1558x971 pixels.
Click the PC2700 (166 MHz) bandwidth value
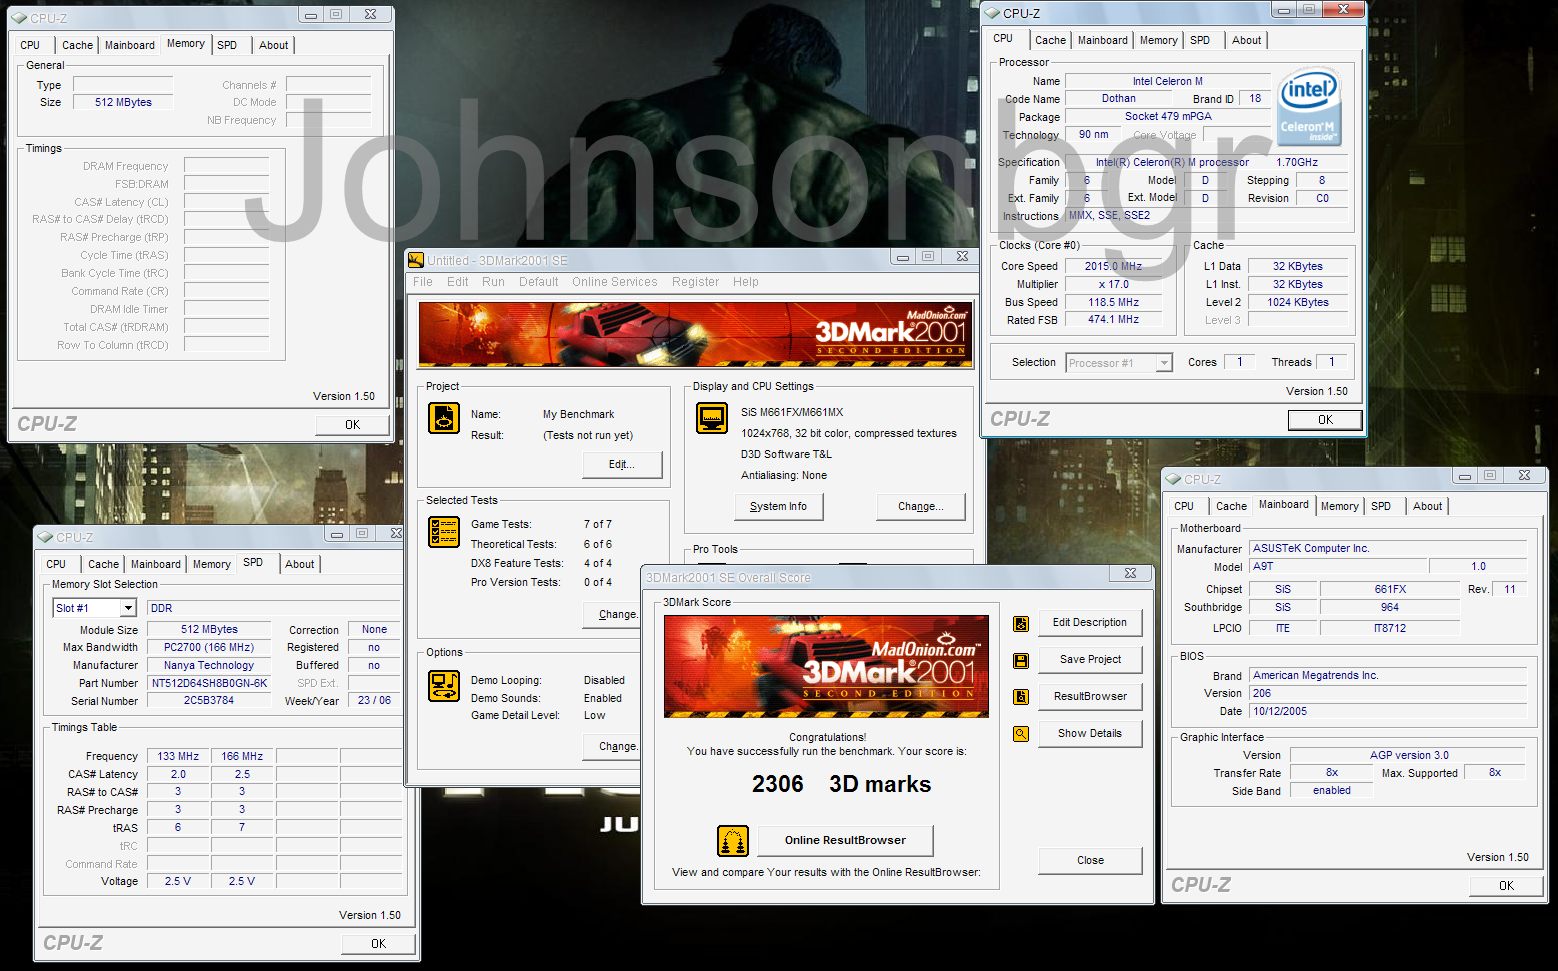point(209,647)
